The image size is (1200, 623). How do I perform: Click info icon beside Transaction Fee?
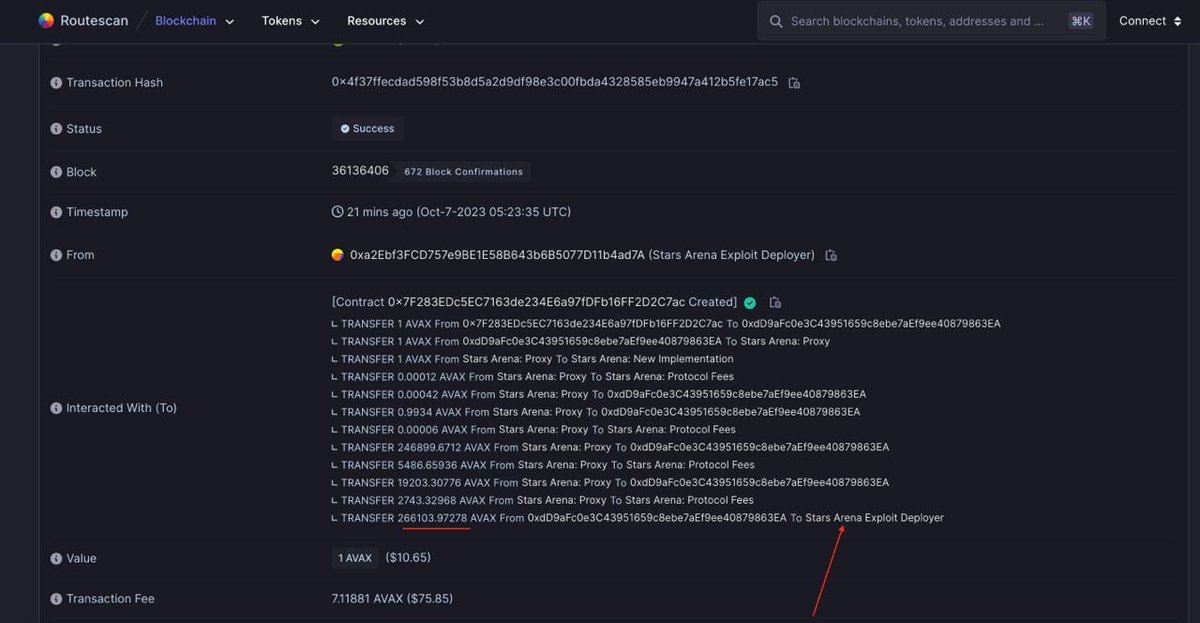coord(56,599)
